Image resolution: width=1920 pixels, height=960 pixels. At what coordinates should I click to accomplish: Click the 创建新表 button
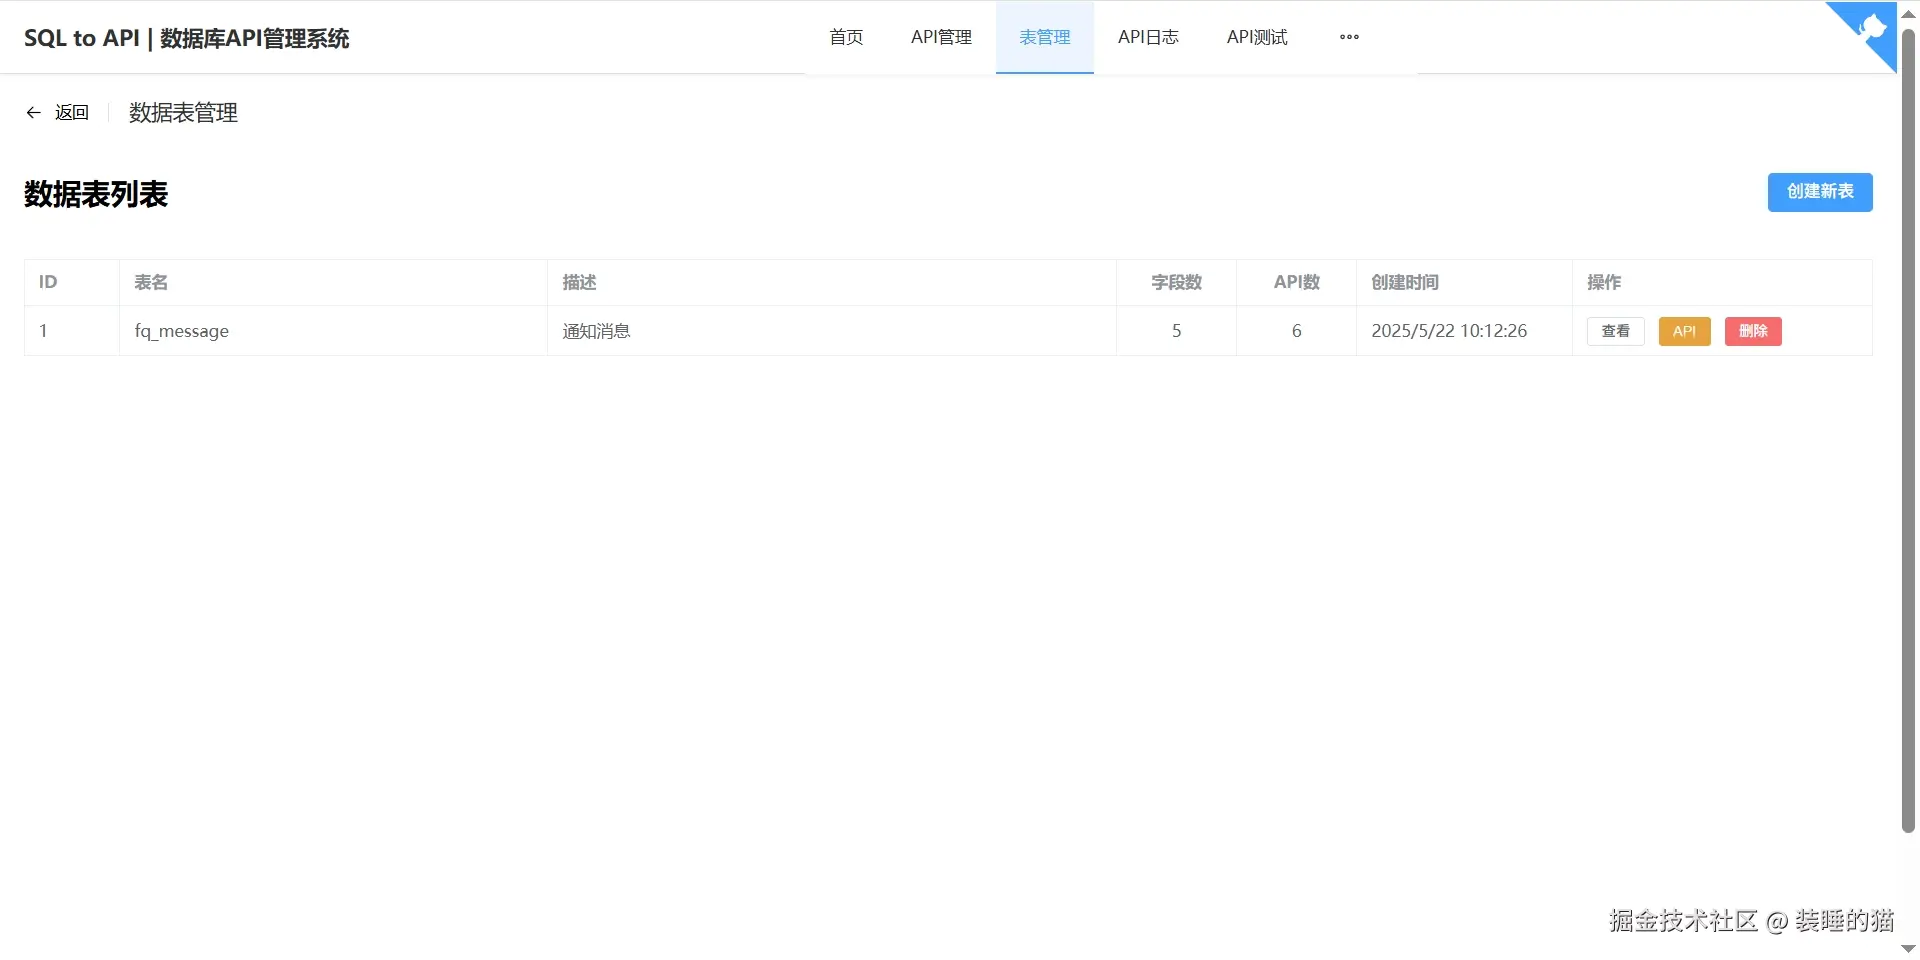1820,192
